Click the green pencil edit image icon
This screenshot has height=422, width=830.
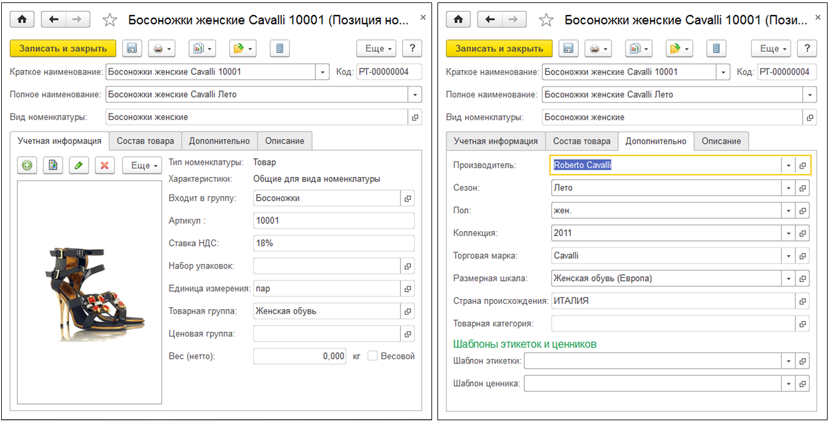click(x=79, y=165)
